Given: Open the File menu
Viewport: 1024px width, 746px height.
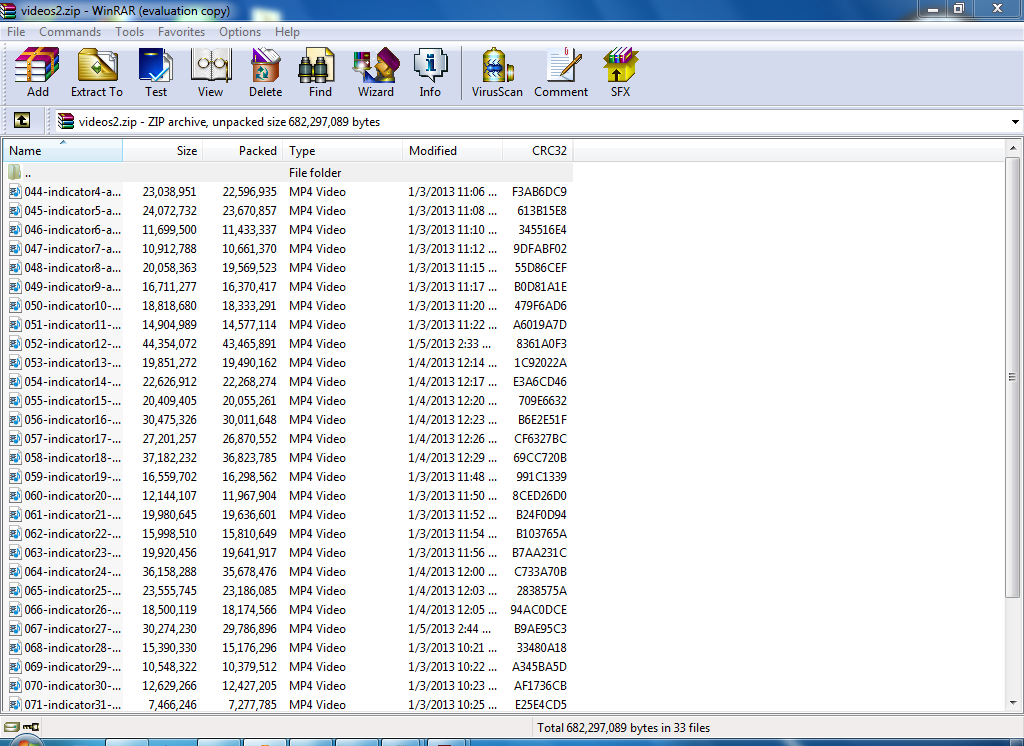Looking at the screenshot, I should pos(16,31).
